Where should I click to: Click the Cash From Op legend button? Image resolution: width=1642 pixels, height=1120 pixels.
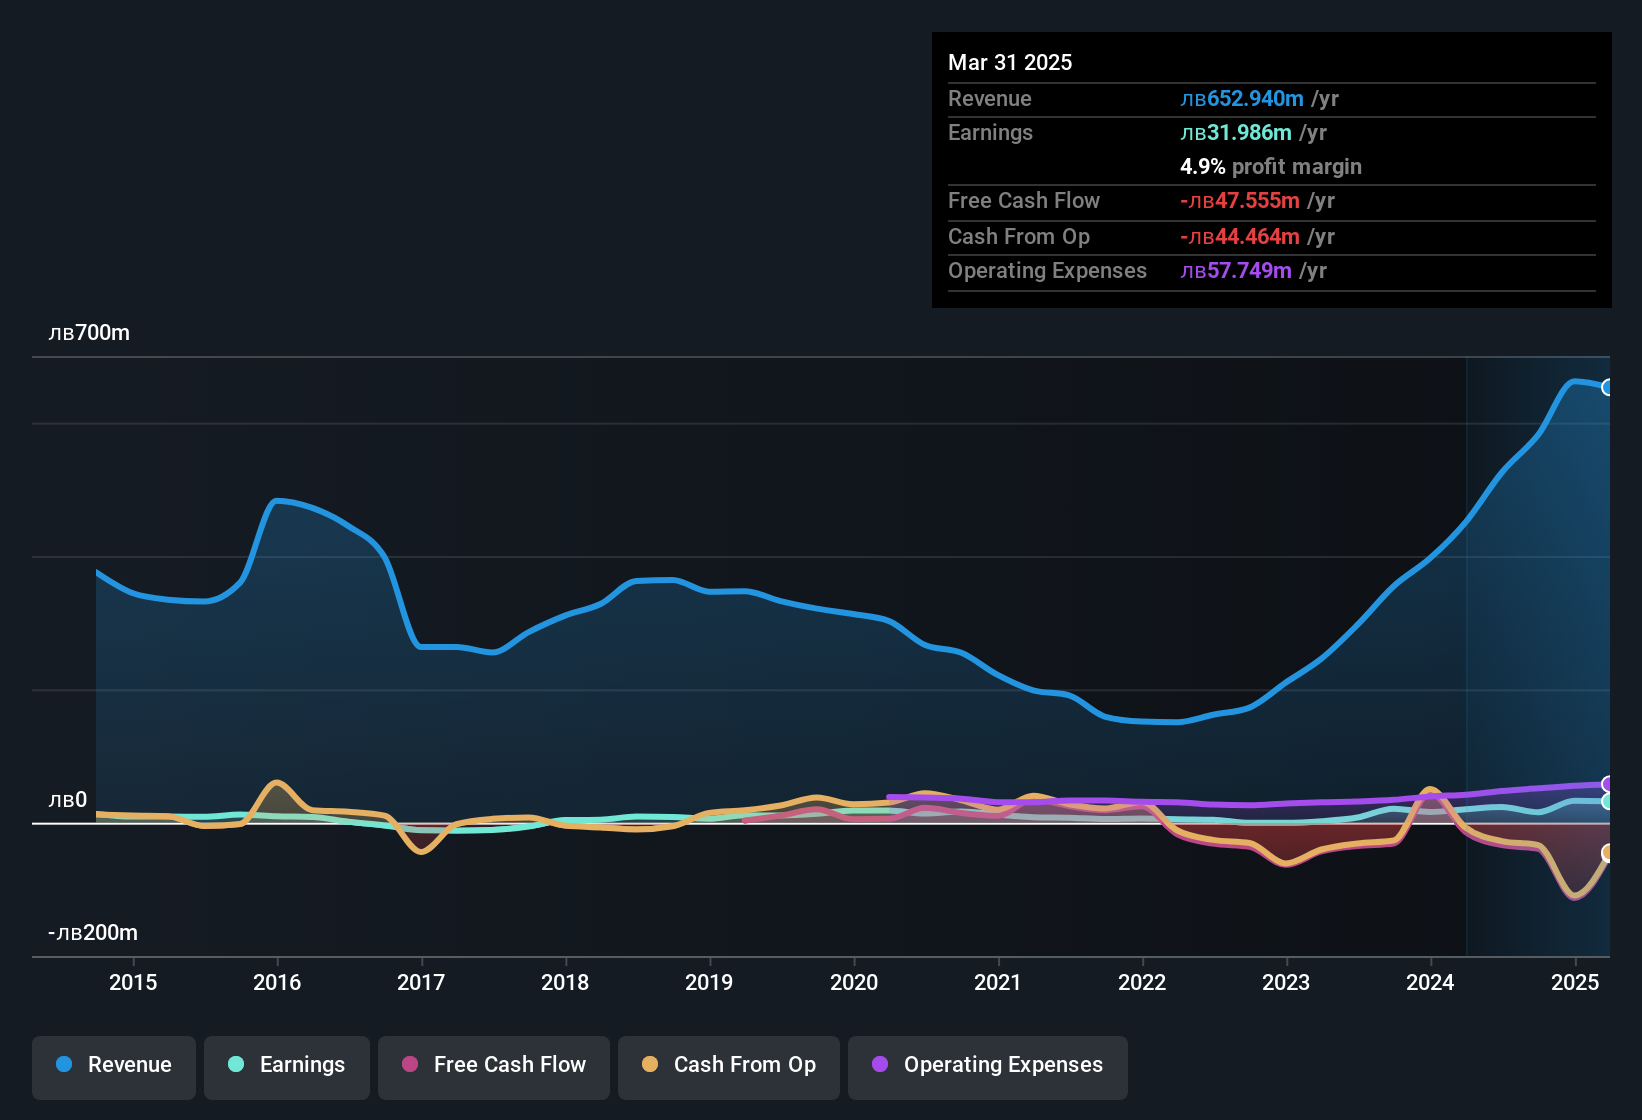click(x=729, y=1065)
